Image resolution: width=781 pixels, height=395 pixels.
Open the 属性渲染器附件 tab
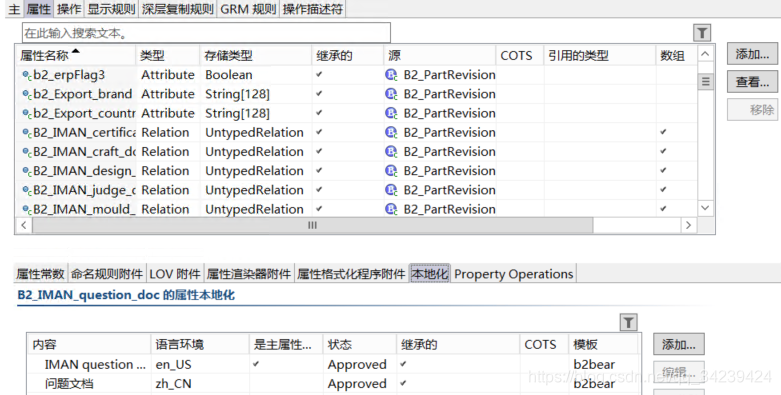click(249, 274)
